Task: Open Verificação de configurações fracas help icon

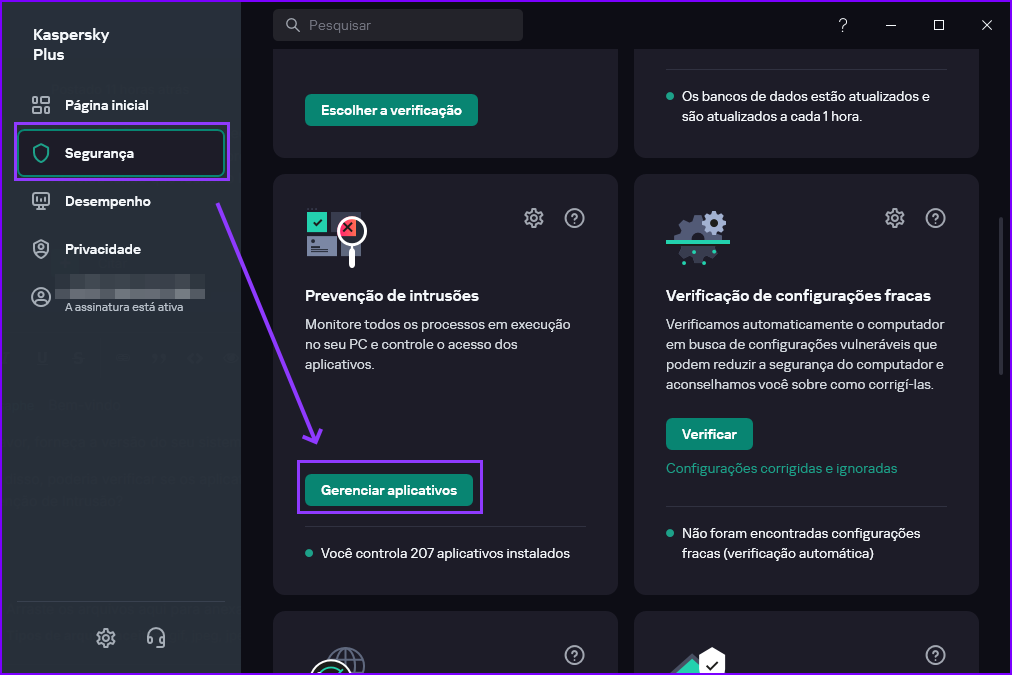Action: 935,218
